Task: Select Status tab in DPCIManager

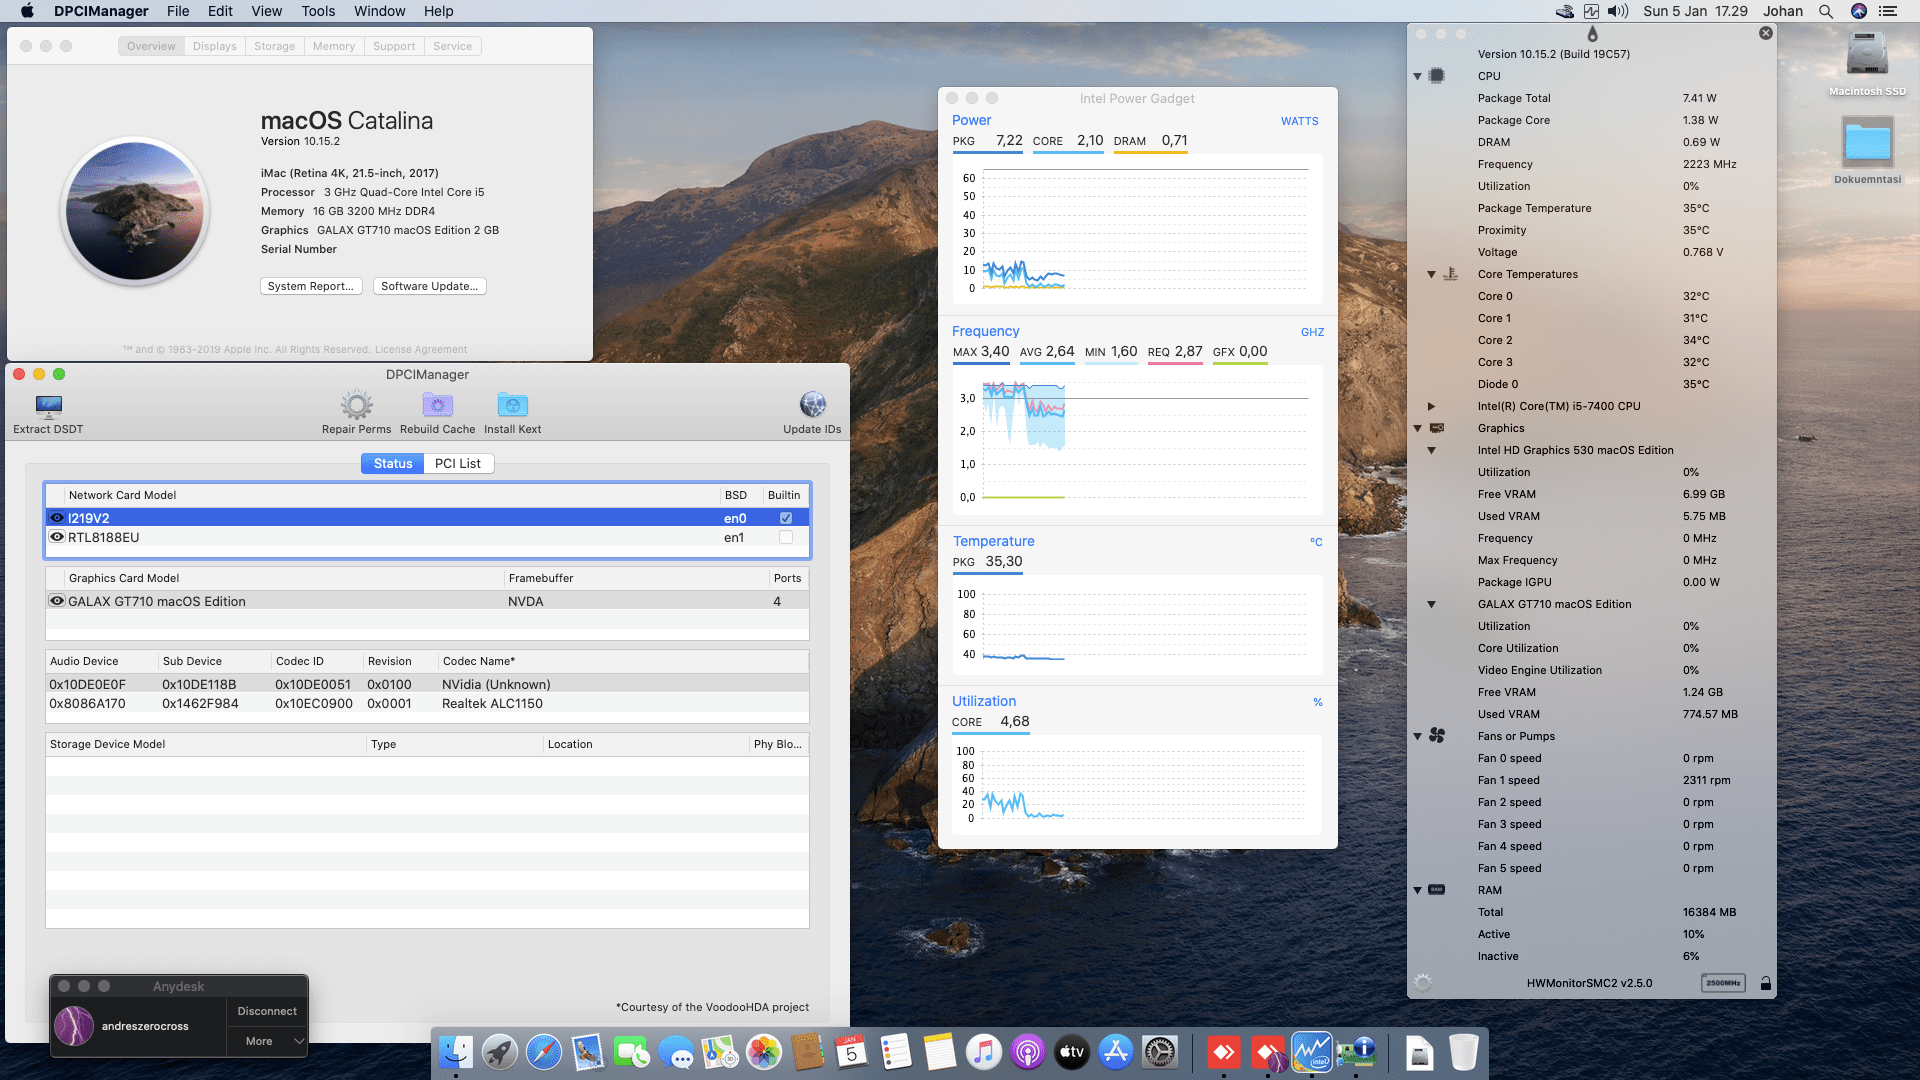Action: (x=393, y=463)
